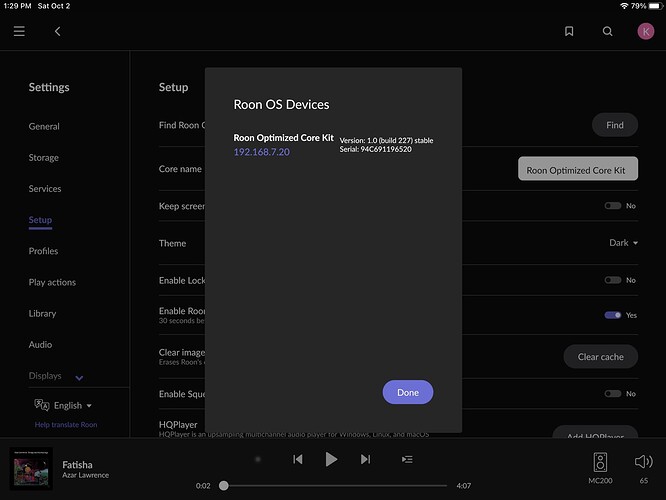666x500 pixels.
Task: Click the language translate icon
Action: click(x=42, y=405)
